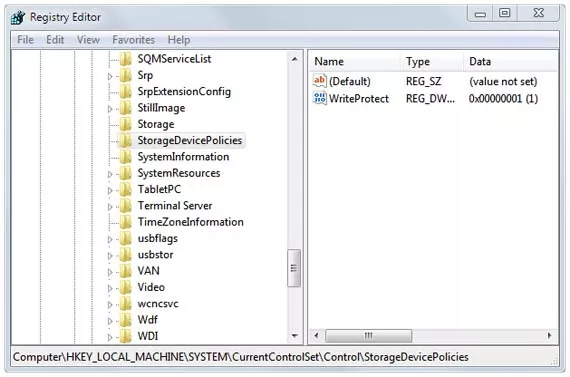Open the Edit menu
The height and width of the screenshot is (377, 570).
[55, 39]
